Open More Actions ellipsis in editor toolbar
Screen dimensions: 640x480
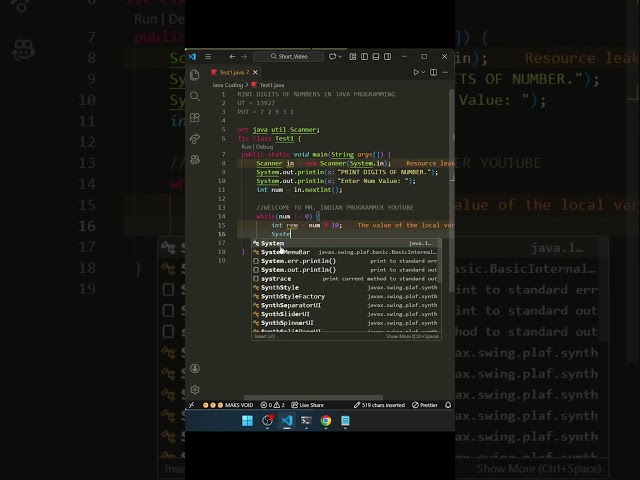pyautogui.click(x=445, y=72)
